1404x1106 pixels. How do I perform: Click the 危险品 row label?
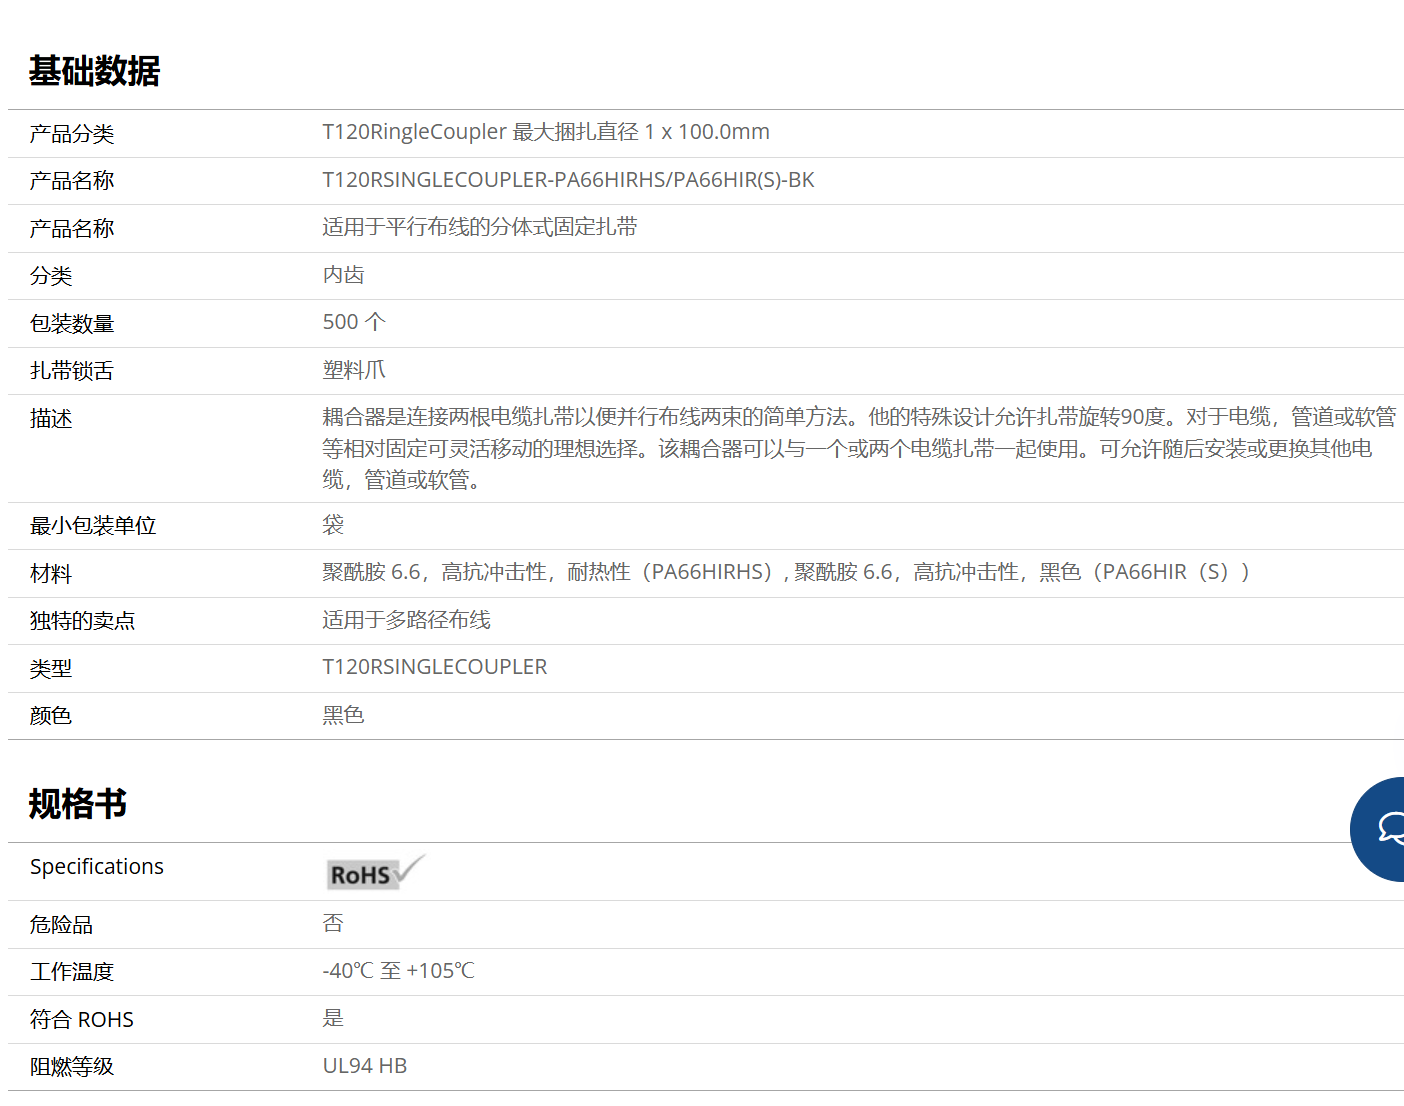coord(61,925)
